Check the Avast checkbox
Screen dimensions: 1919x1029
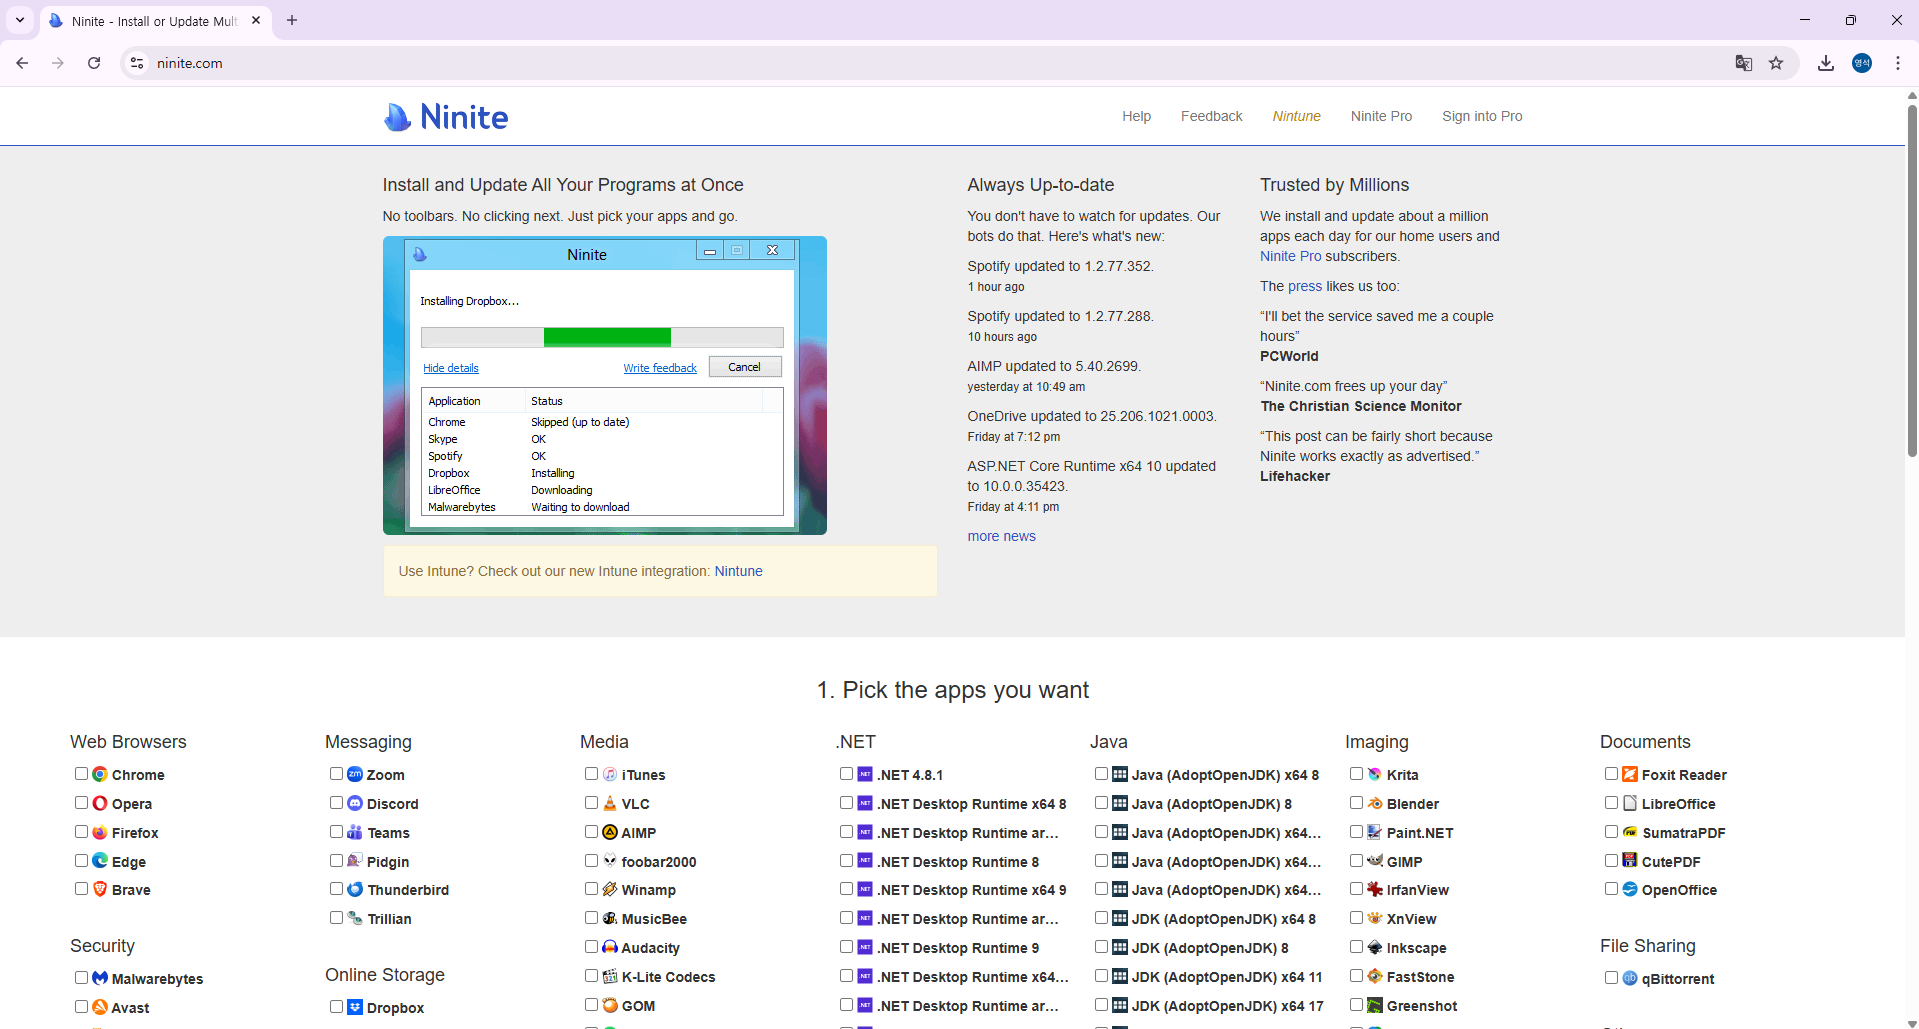pos(82,1007)
